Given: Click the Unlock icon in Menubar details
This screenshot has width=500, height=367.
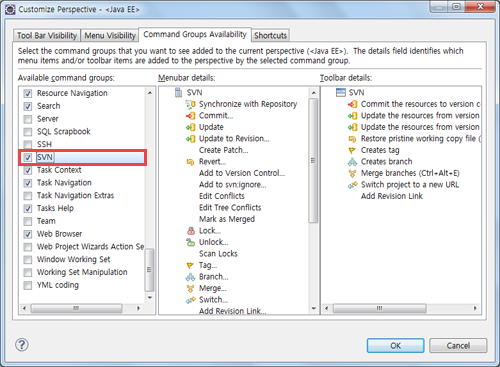Looking at the screenshot, I should click(191, 242).
